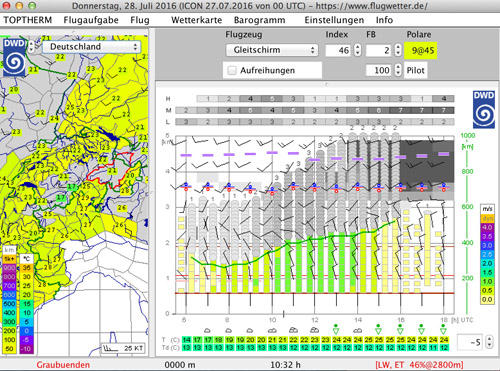Click the DWD logo on the map
The height and width of the screenshot is (371, 500).
tap(14, 57)
